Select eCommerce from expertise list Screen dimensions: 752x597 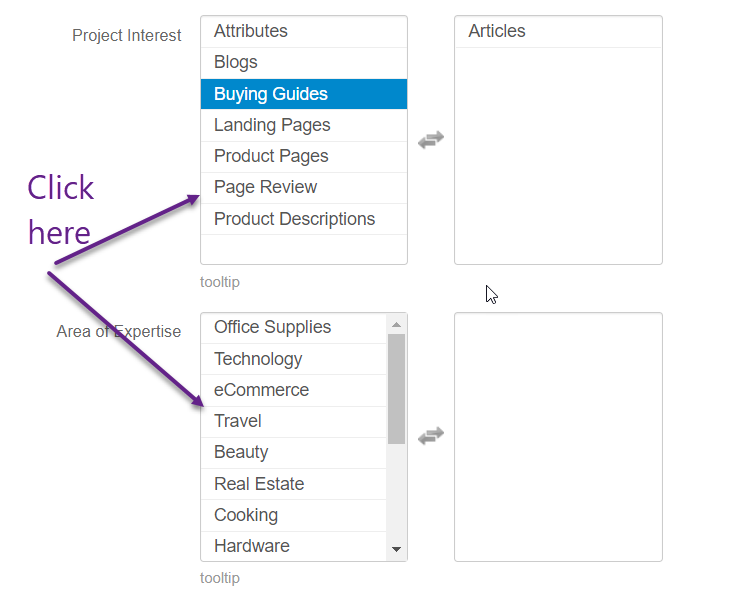(294, 390)
